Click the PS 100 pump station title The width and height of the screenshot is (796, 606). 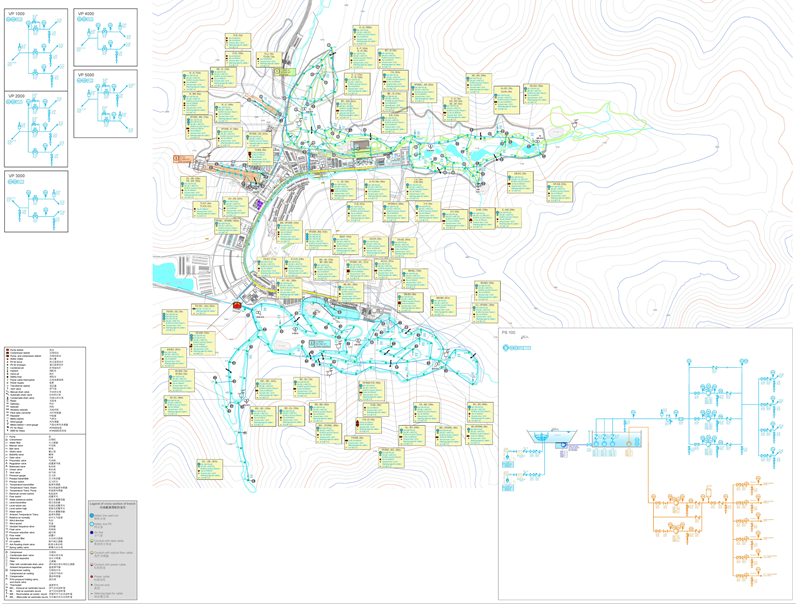(509, 333)
